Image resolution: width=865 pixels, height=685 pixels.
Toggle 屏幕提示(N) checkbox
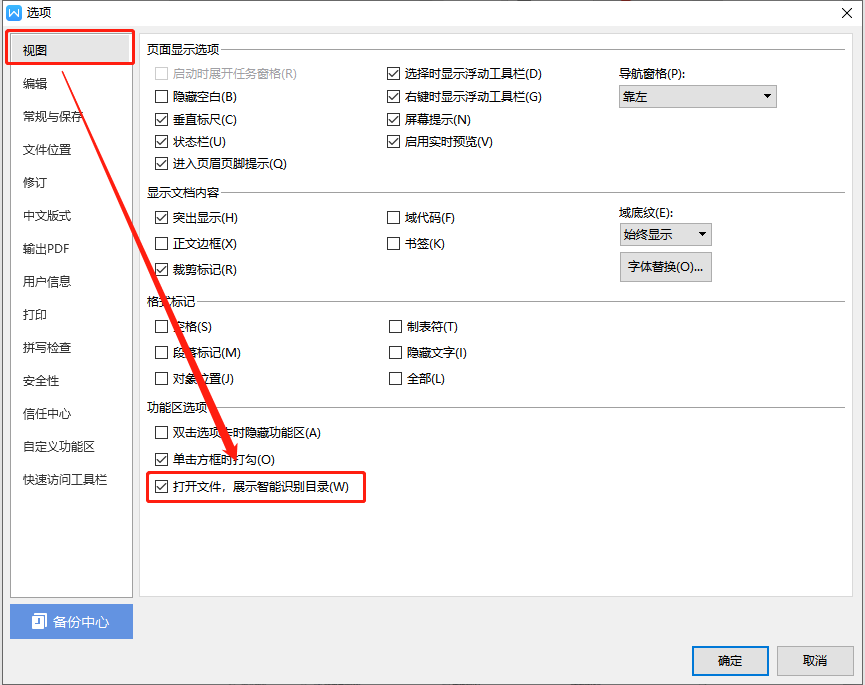pyautogui.click(x=393, y=120)
